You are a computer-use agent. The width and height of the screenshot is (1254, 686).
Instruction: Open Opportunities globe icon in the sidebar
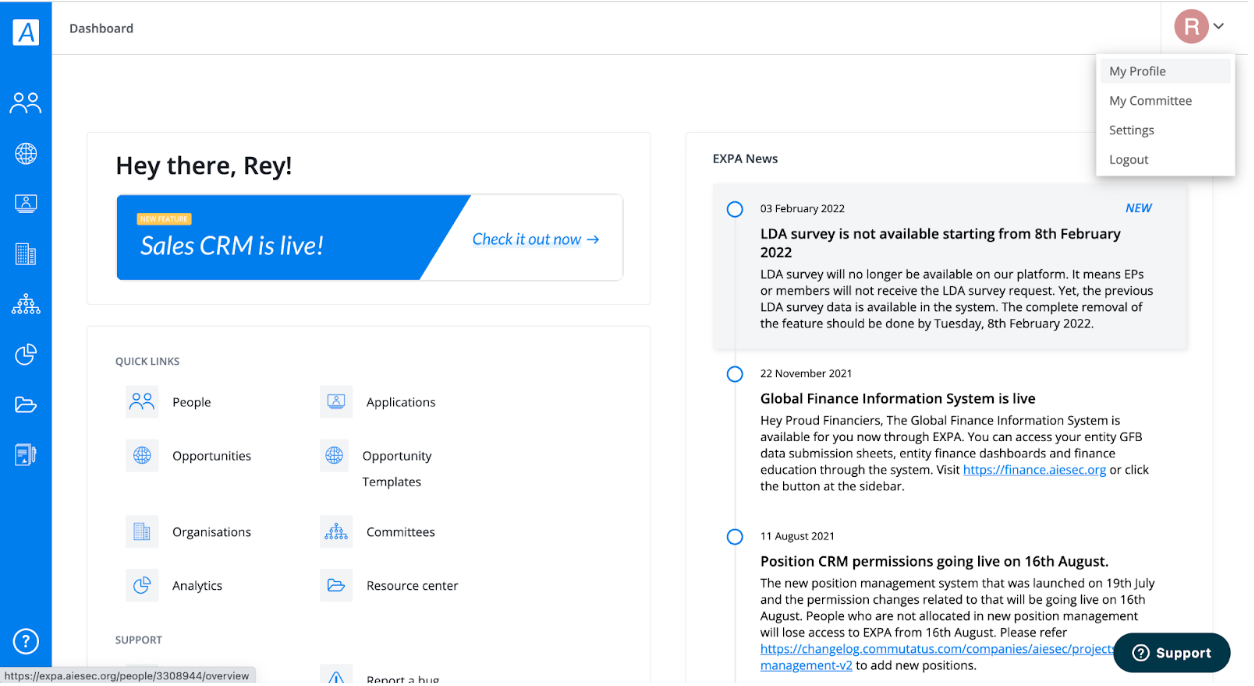pos(26,153)
